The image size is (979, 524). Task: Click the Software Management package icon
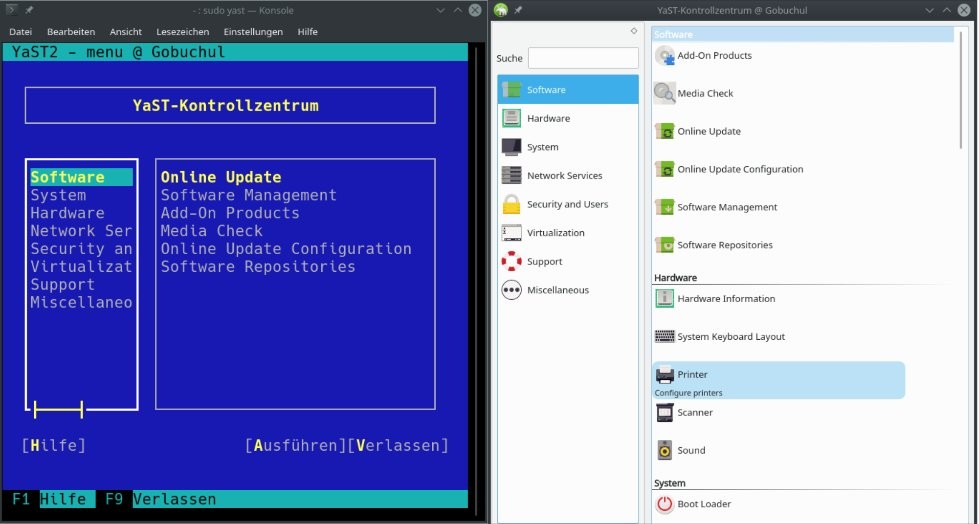664,207
